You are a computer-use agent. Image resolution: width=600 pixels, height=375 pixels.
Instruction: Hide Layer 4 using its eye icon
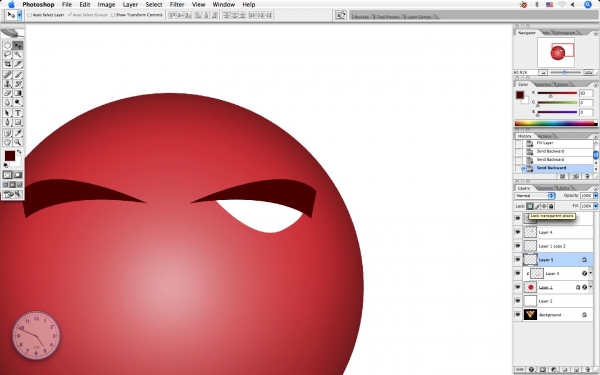518,232
